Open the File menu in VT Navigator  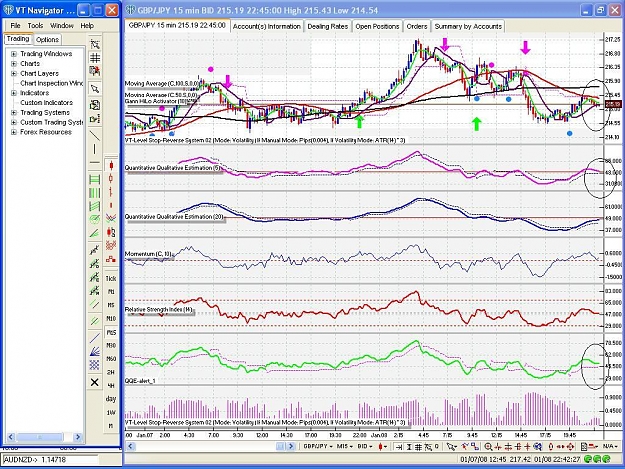click(x=15, y=26)
